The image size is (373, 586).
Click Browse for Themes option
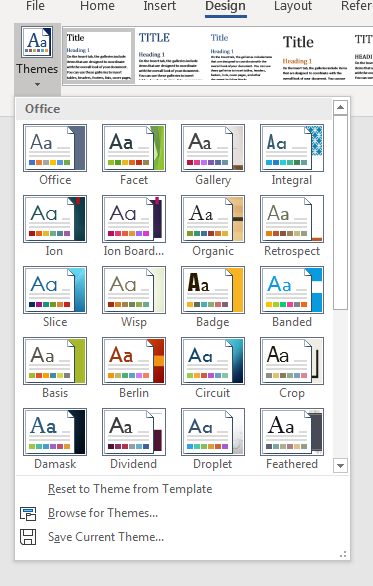tap(103, 513)
